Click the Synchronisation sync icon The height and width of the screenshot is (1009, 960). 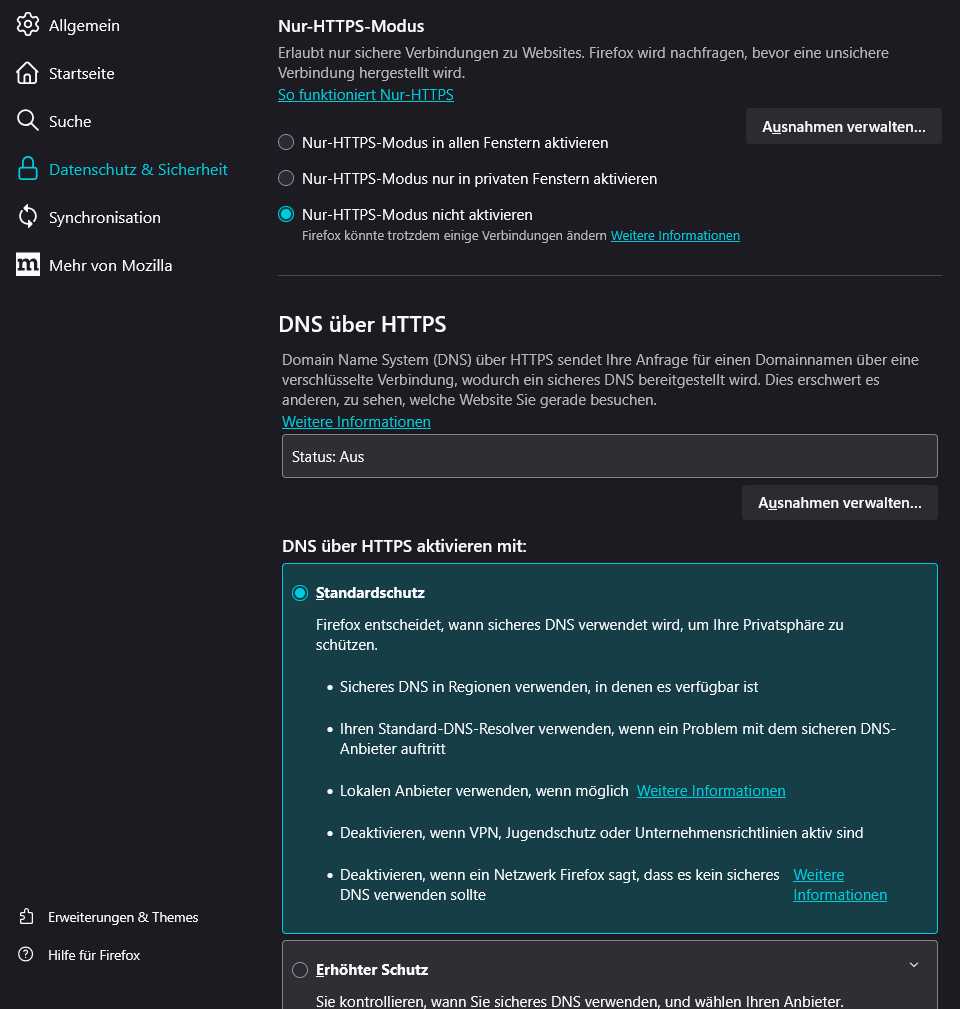[x=28, y=217]
